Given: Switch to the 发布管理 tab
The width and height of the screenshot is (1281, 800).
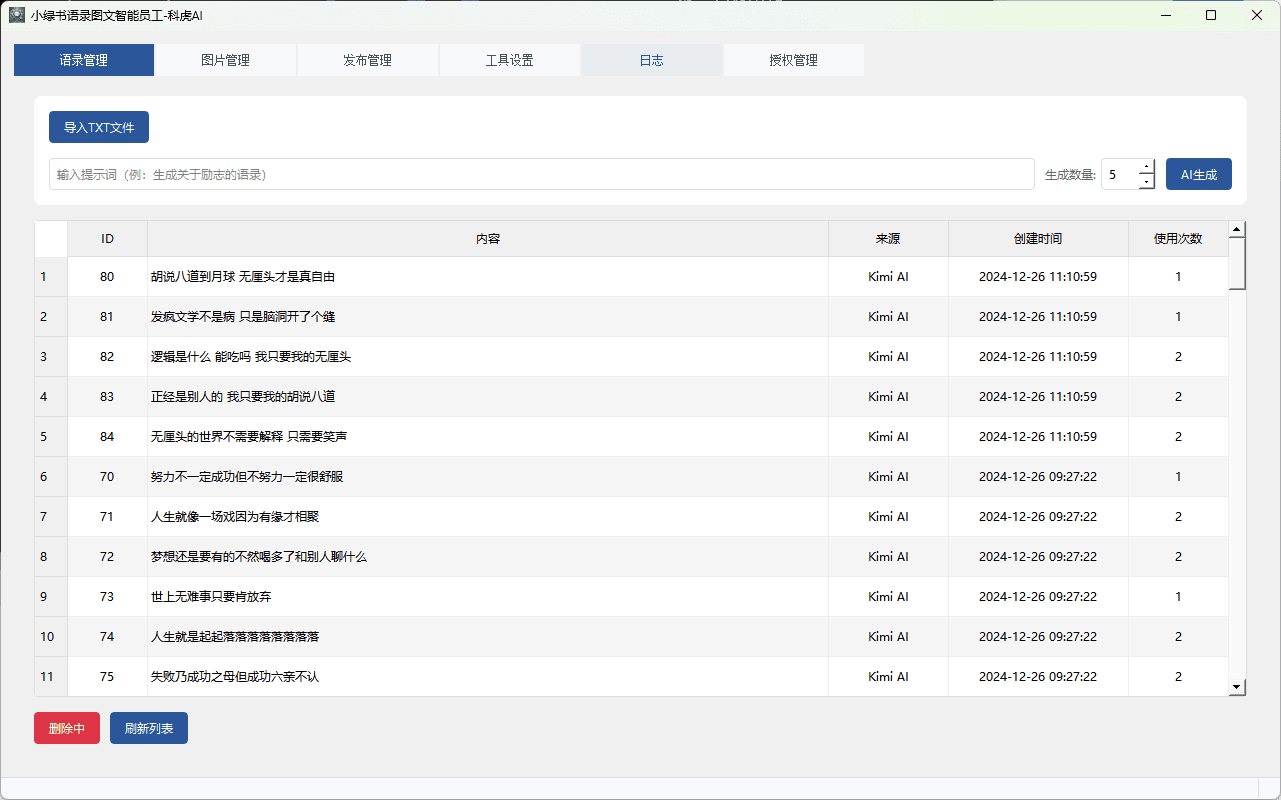Looking at the screenshot, I should (367, 60).
